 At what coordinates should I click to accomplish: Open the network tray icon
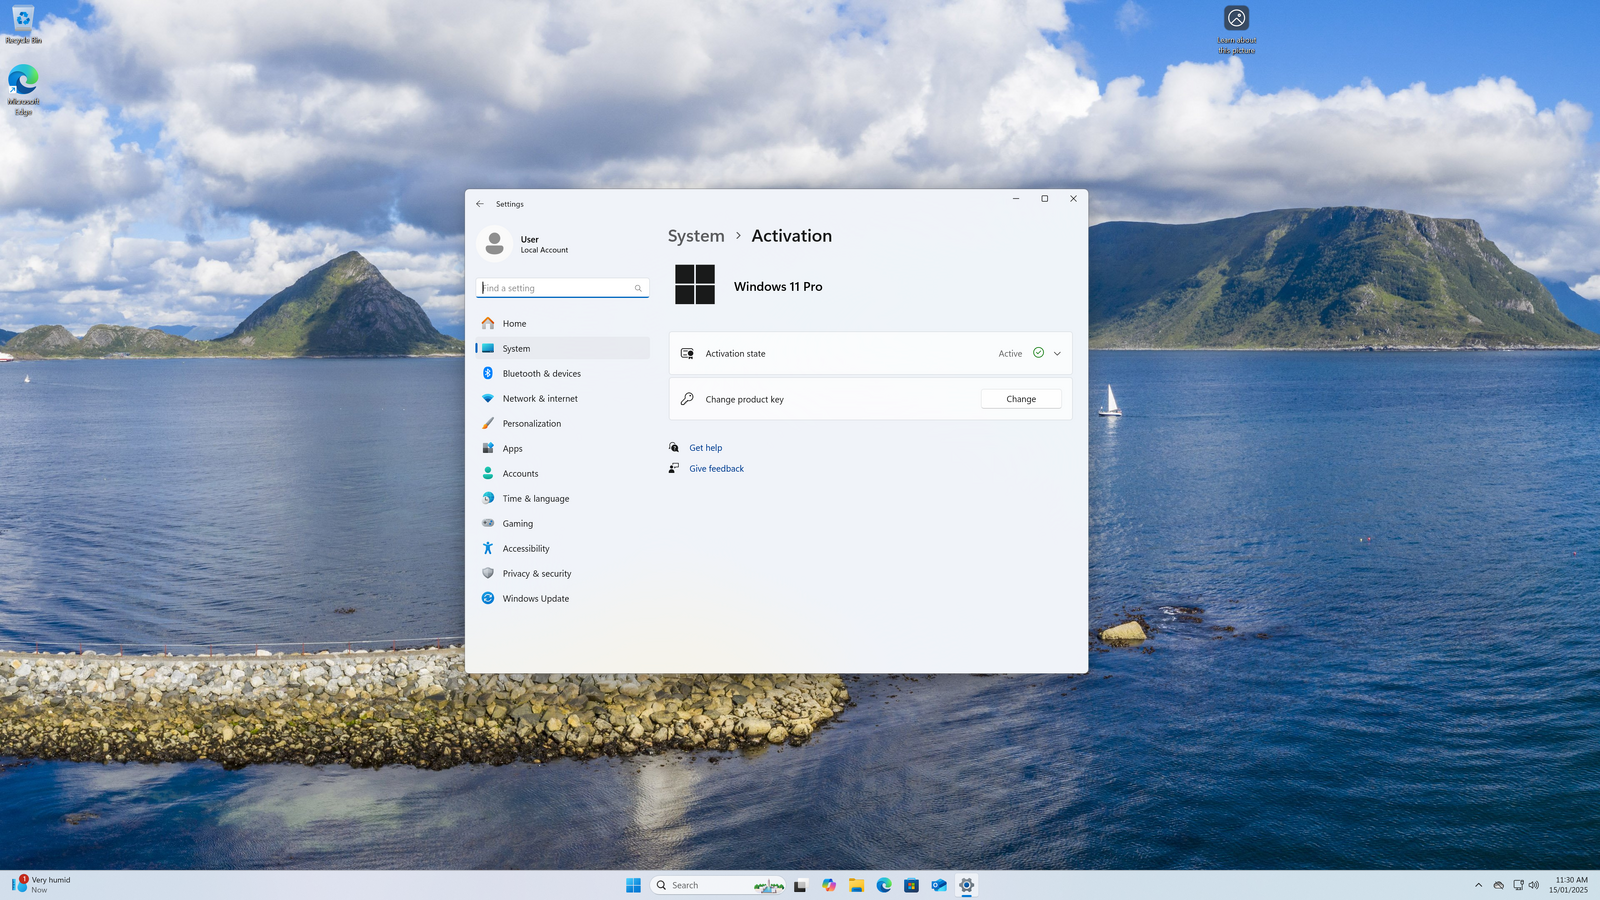click(x=1518, y=885)
